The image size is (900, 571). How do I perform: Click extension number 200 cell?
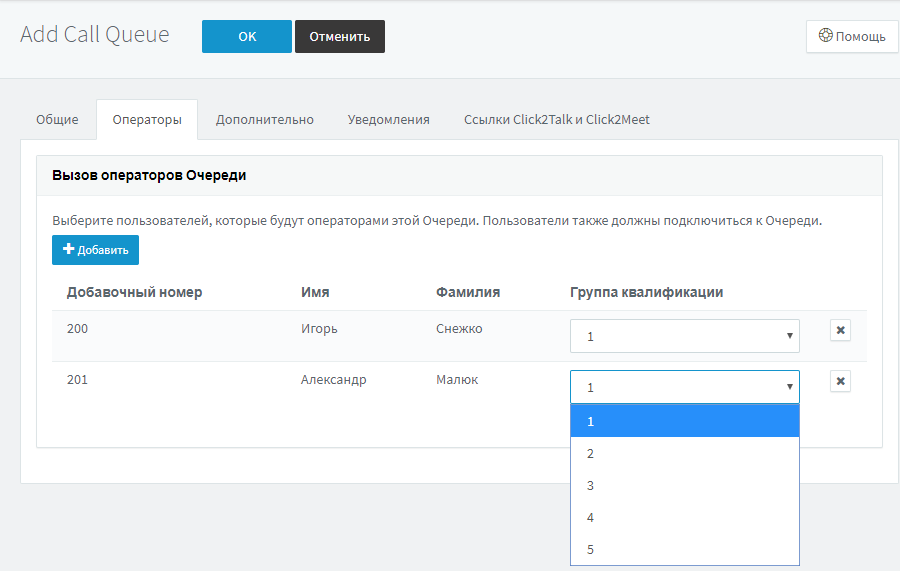point(77,329)
